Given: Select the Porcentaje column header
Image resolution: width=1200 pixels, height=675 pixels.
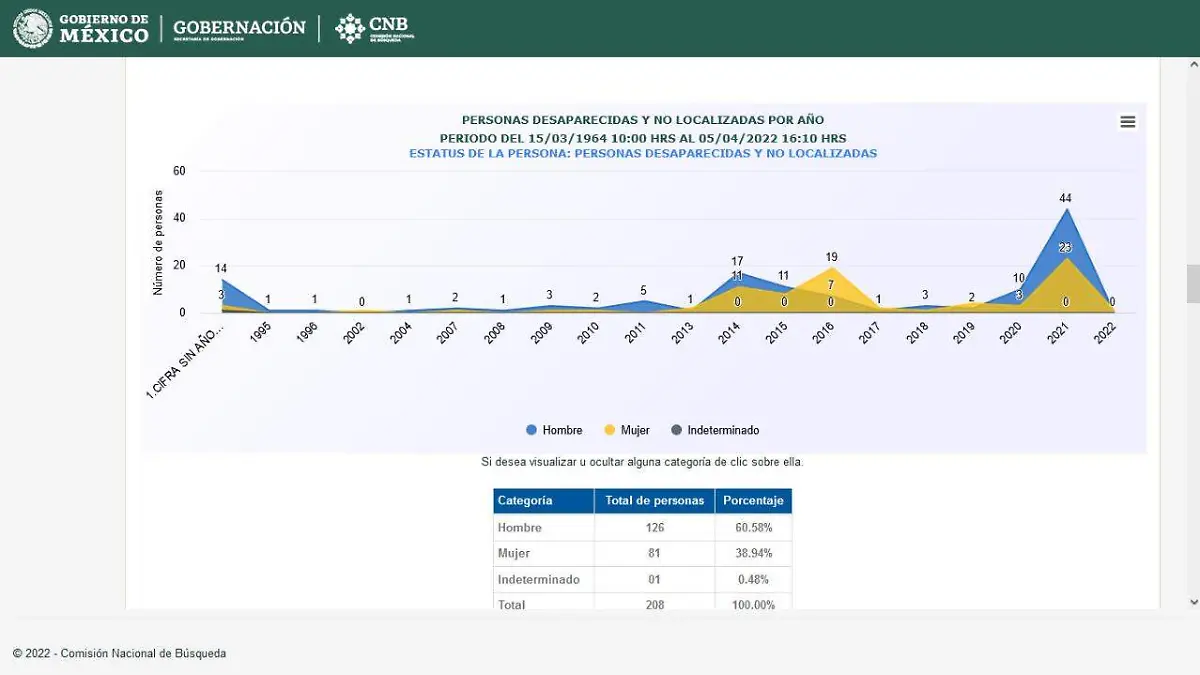Looking at the screenshot, I should point(753,501).
